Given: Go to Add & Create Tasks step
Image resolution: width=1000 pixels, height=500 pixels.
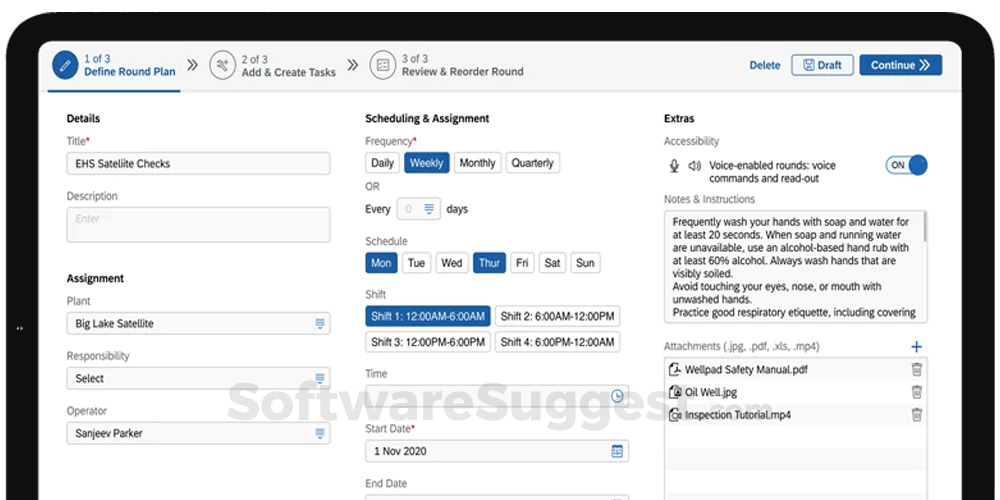Looking at the screenshot, I should 273,66.
